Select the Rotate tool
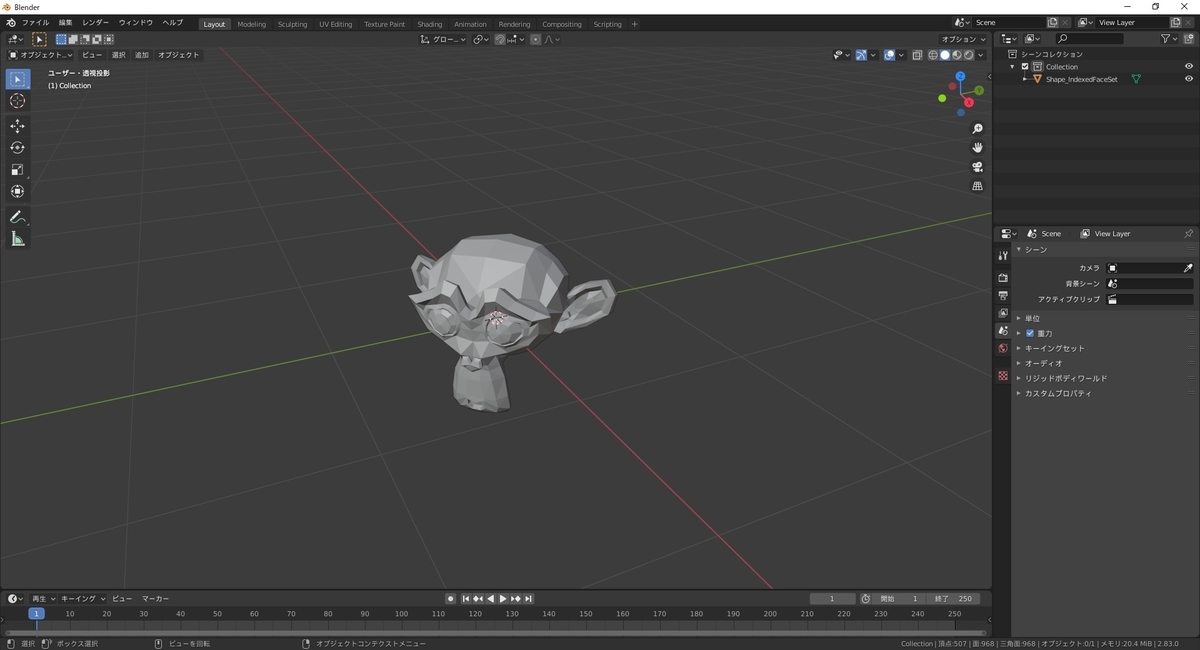This screenshot has height=650, width=1200. click(18, 147)
